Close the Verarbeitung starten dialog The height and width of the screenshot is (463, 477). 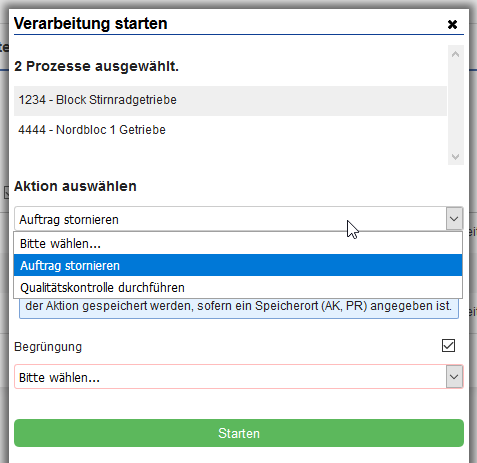452,24
